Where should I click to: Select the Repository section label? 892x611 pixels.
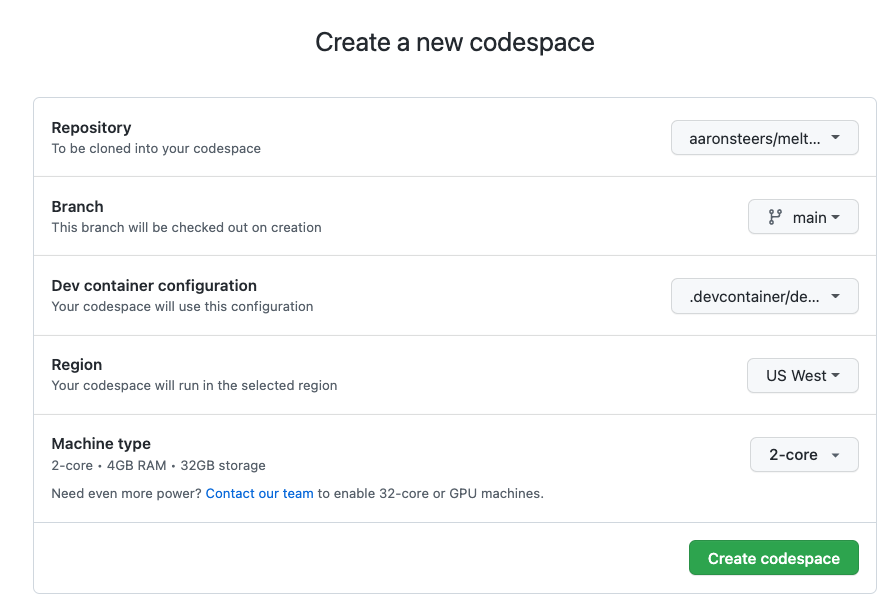(x=91, y=127)
